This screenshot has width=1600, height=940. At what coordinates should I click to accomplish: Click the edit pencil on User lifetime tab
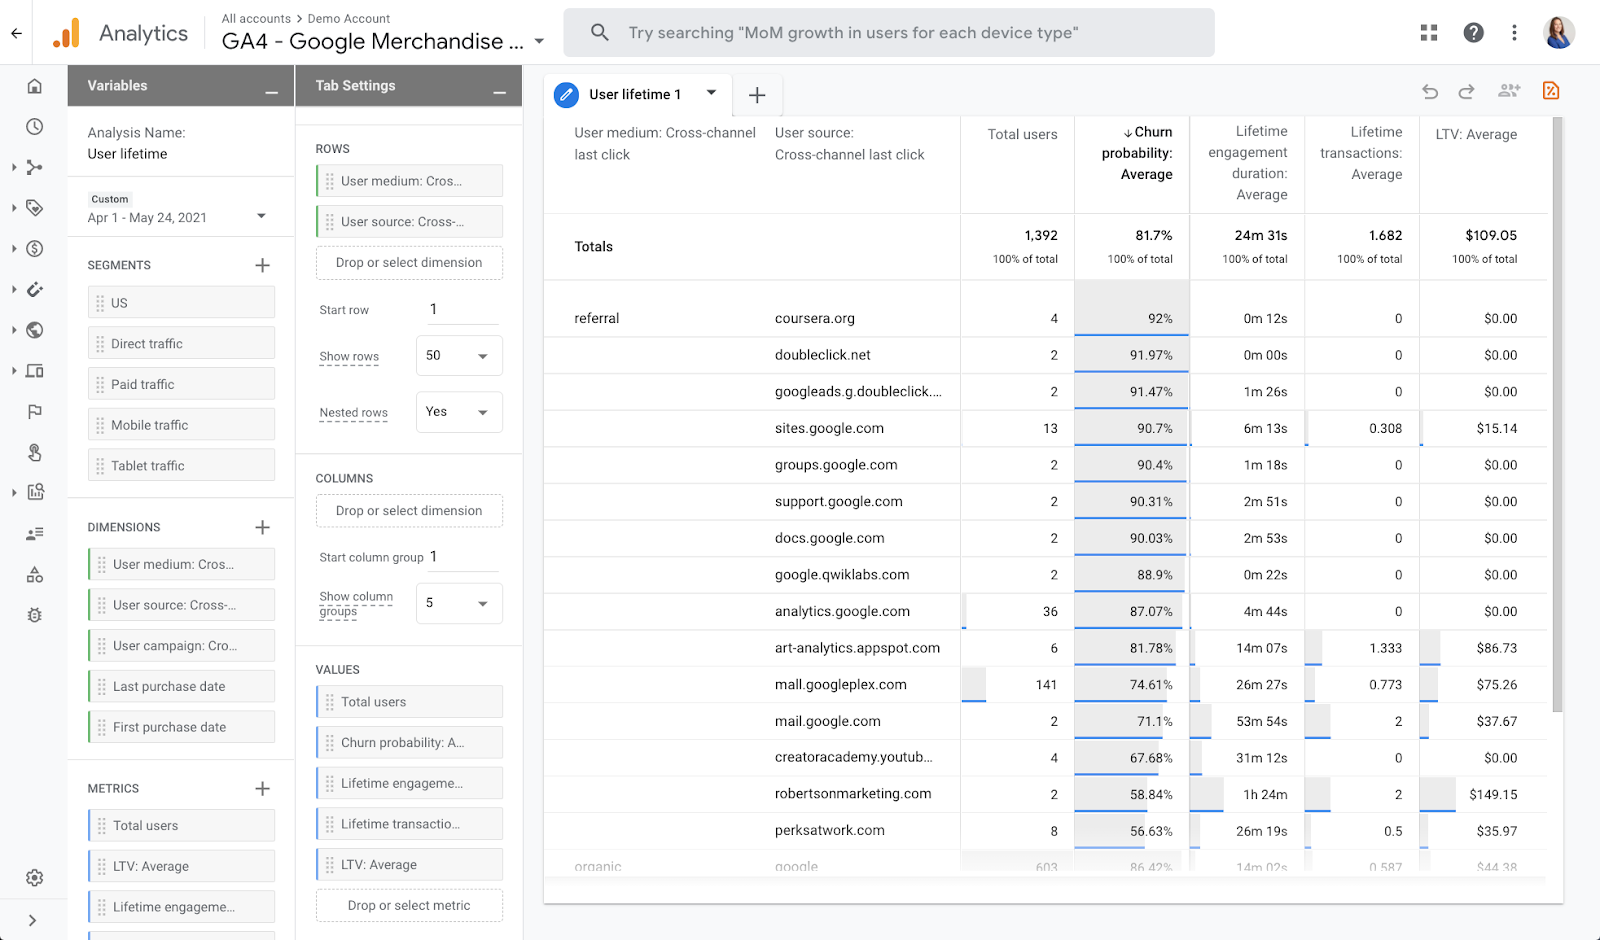tap(566, 95)
